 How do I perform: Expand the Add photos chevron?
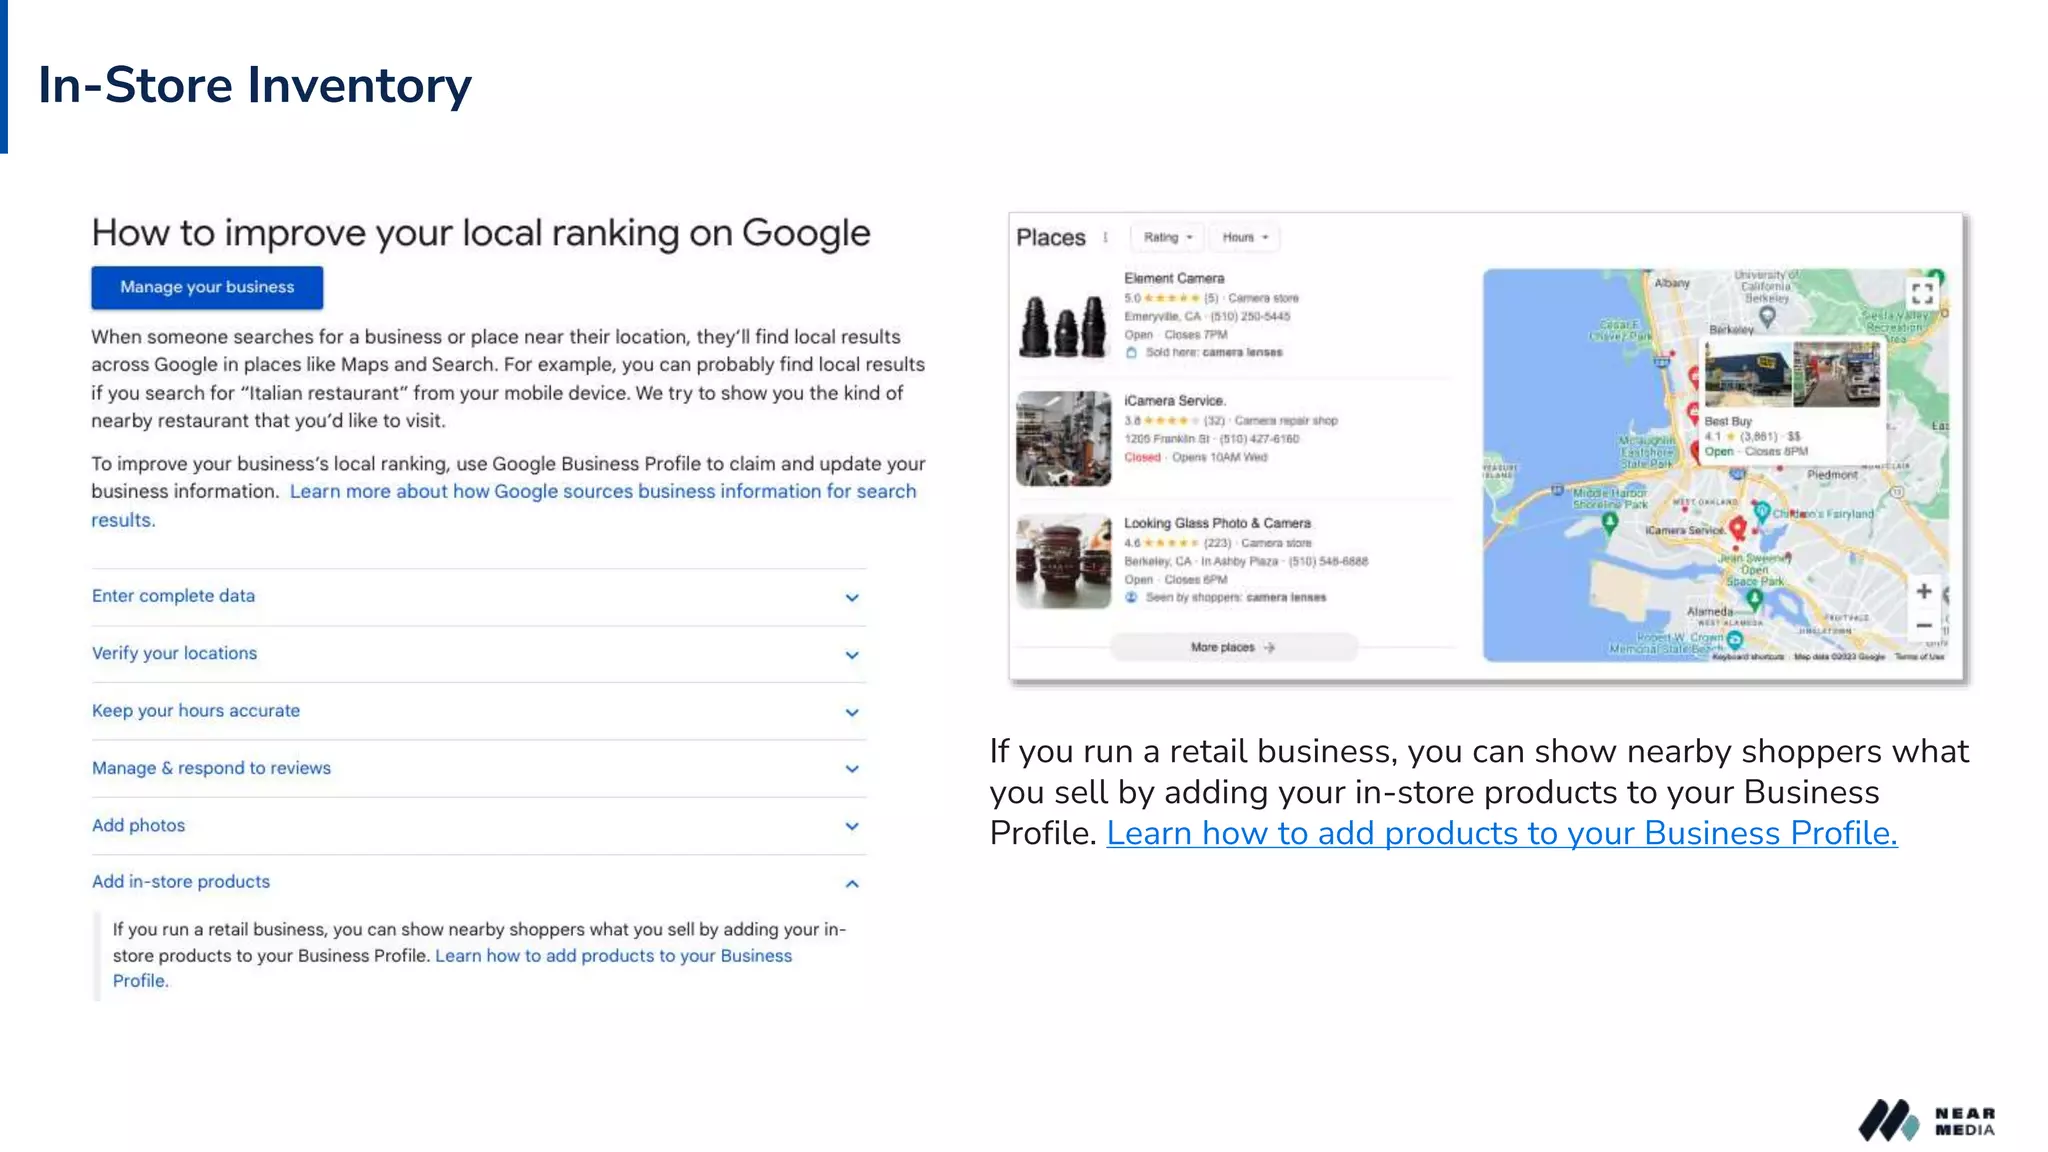852,826
